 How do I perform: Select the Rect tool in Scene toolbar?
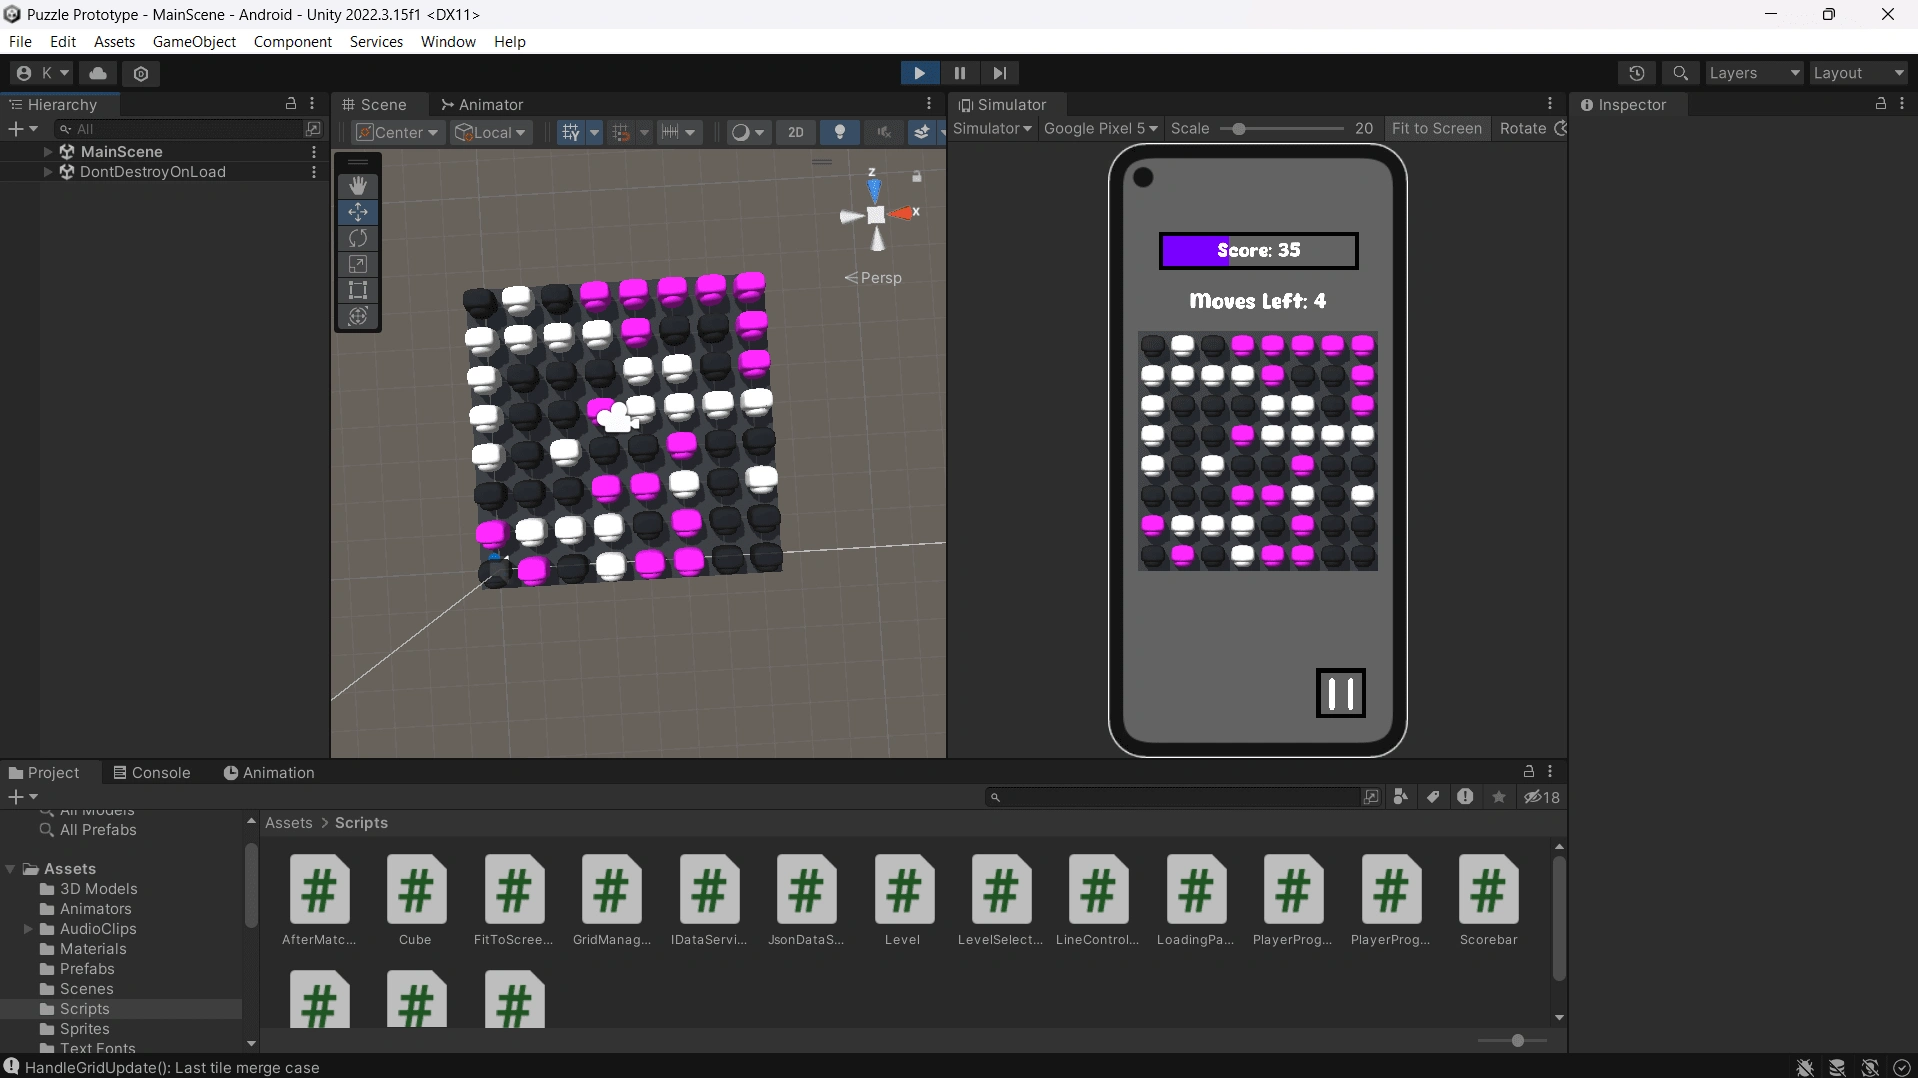point(358,290)
